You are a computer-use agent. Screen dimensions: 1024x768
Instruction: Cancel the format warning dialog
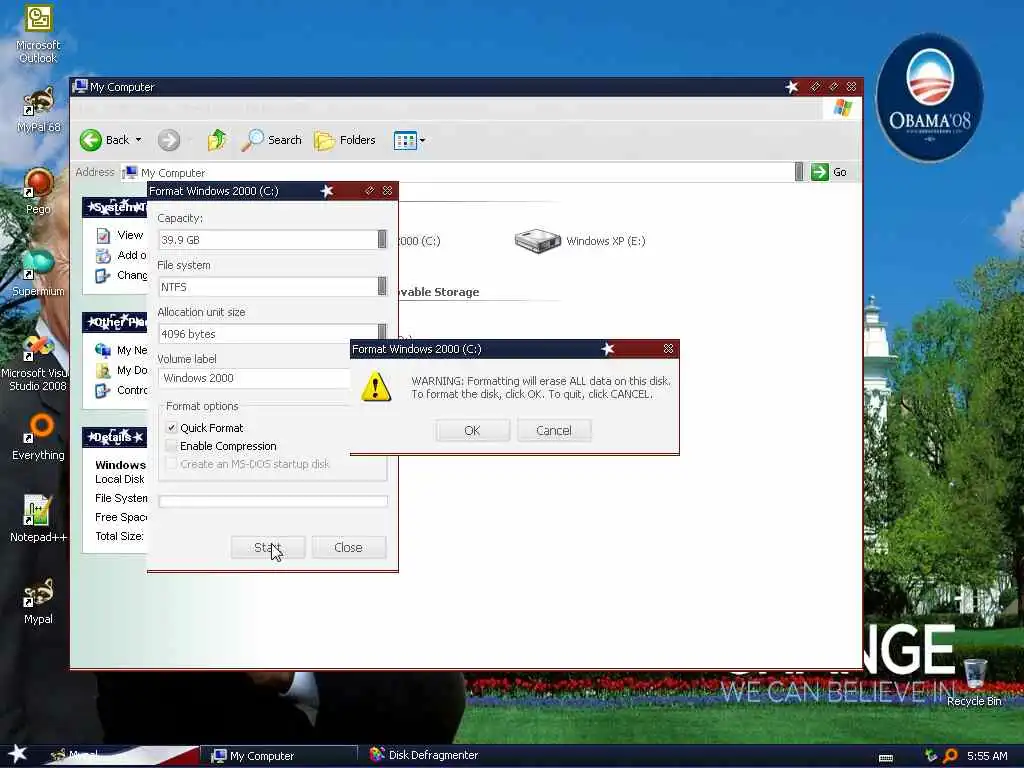coord(554,430)
